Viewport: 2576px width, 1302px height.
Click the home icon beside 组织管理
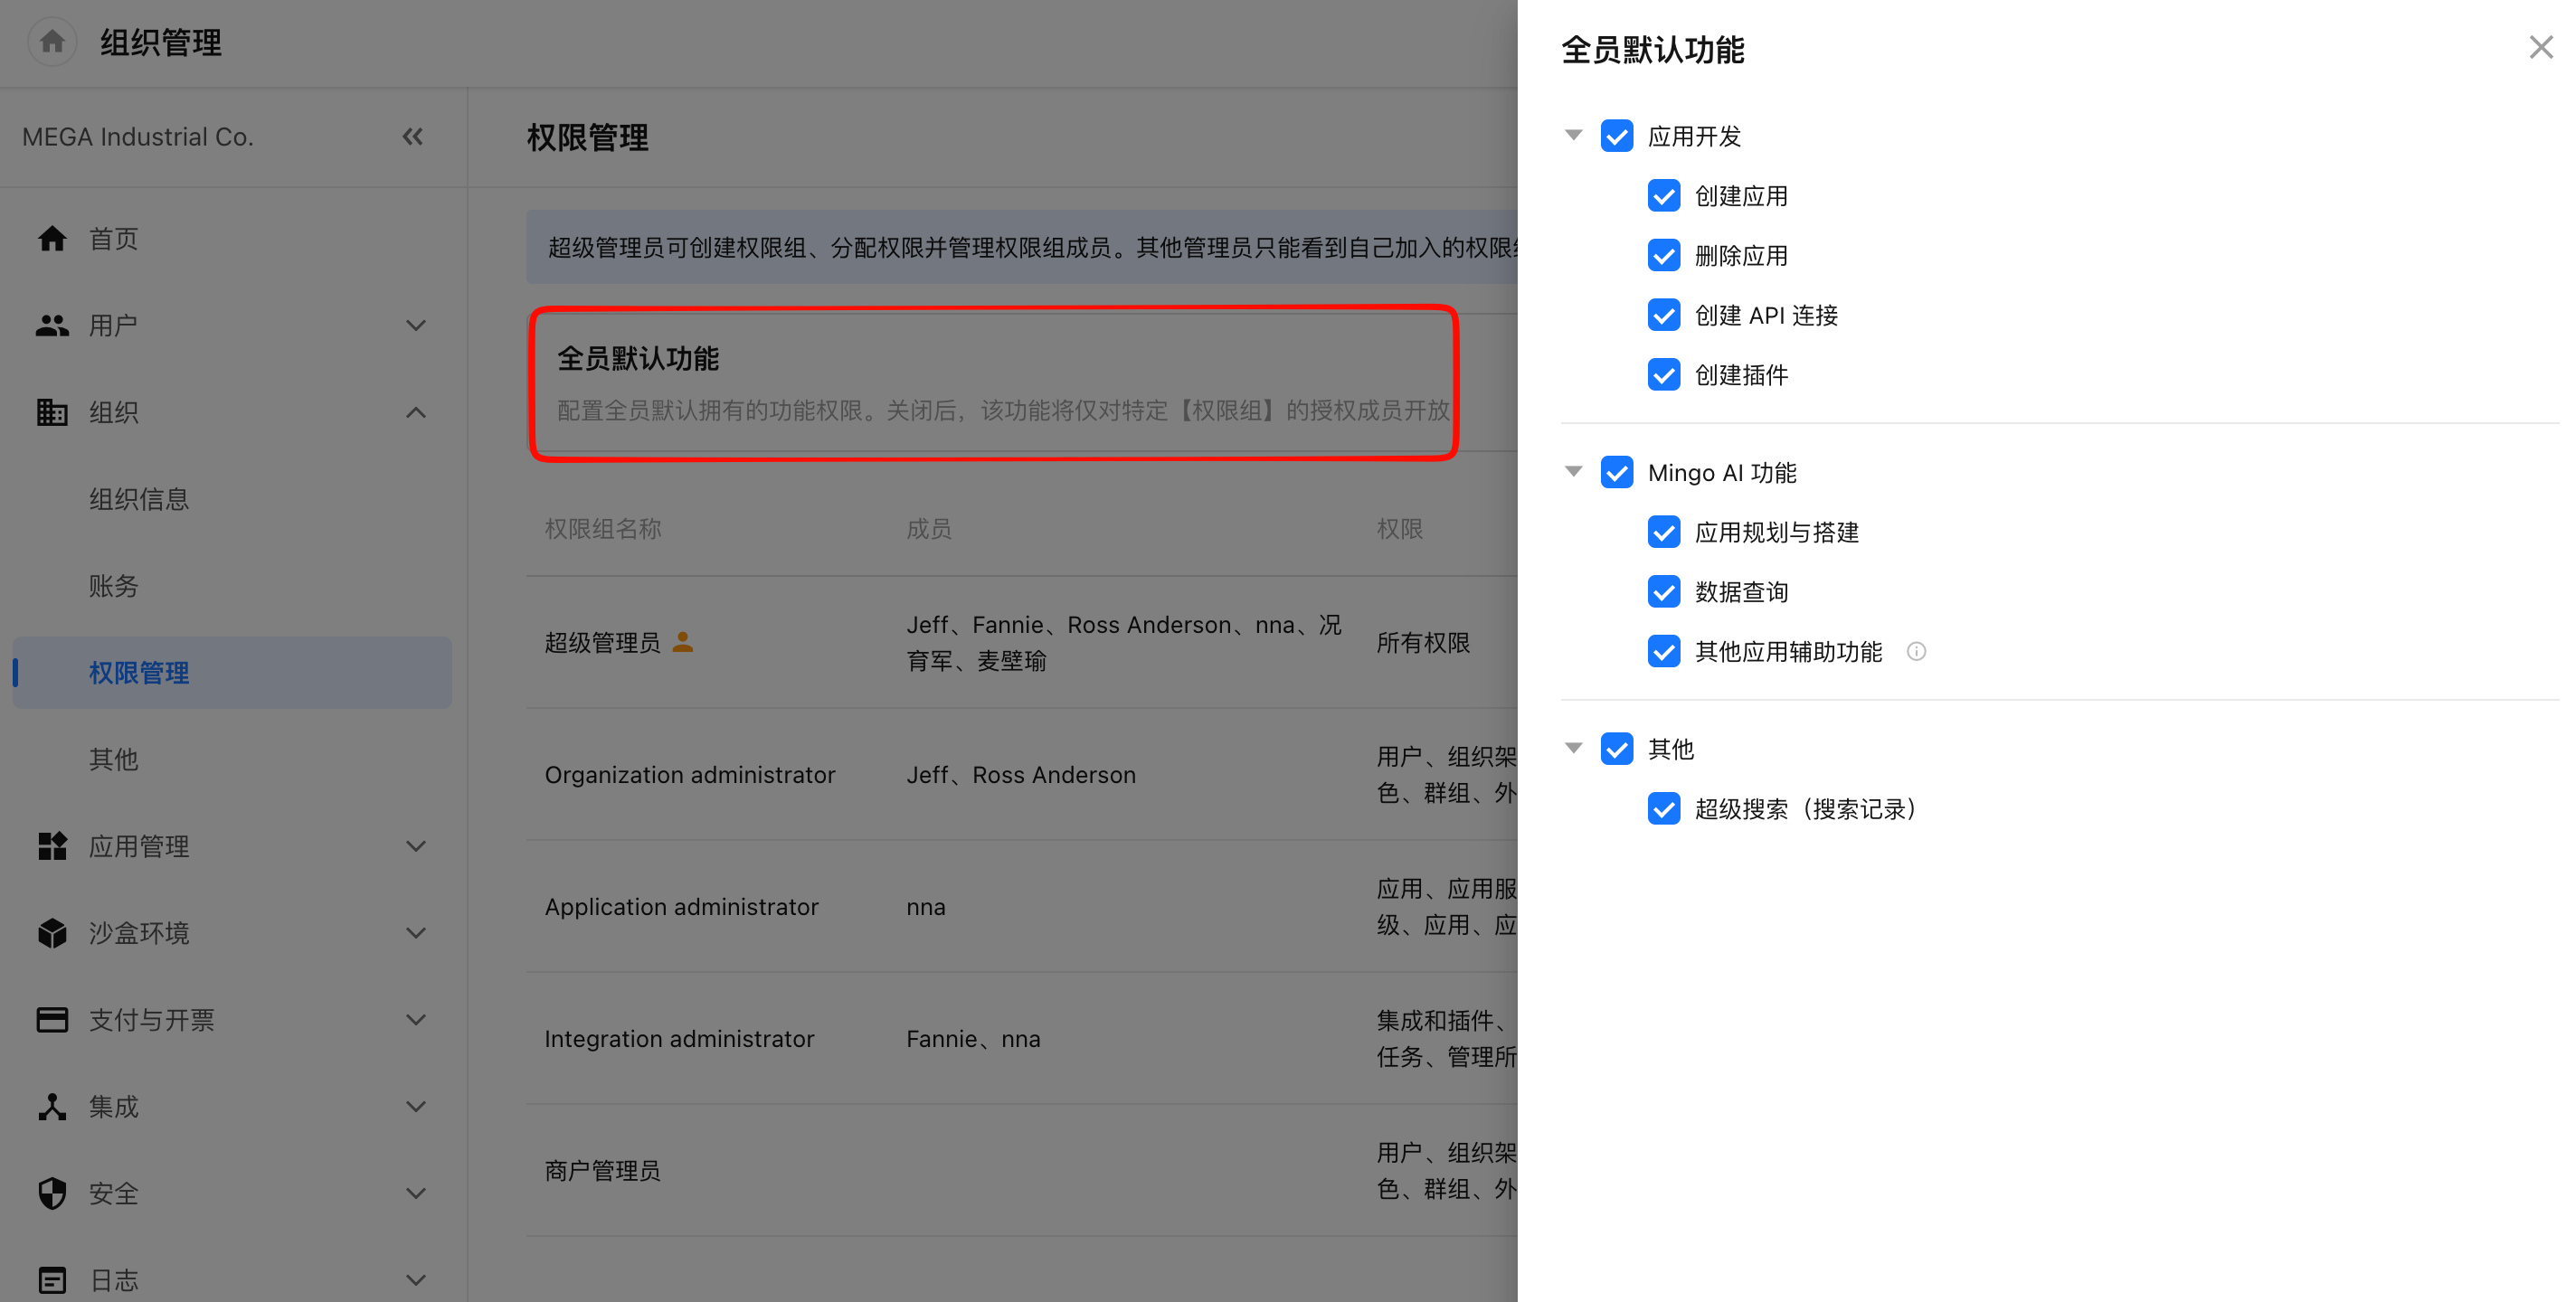(52, 42)
